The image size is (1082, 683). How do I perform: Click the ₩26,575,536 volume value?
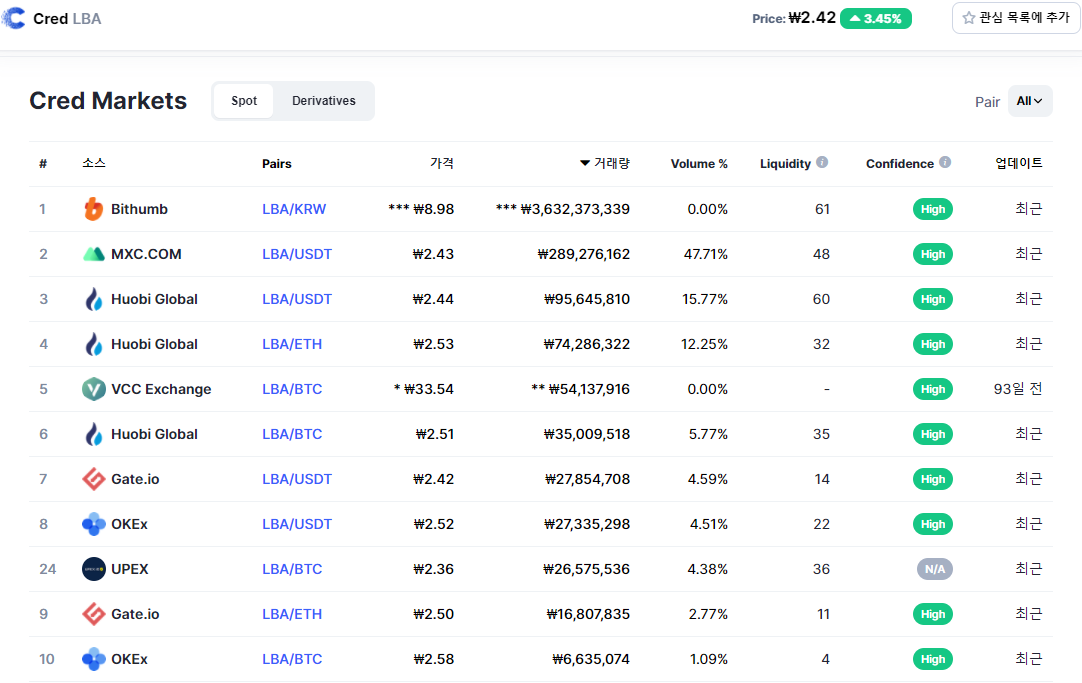point(587,569)
